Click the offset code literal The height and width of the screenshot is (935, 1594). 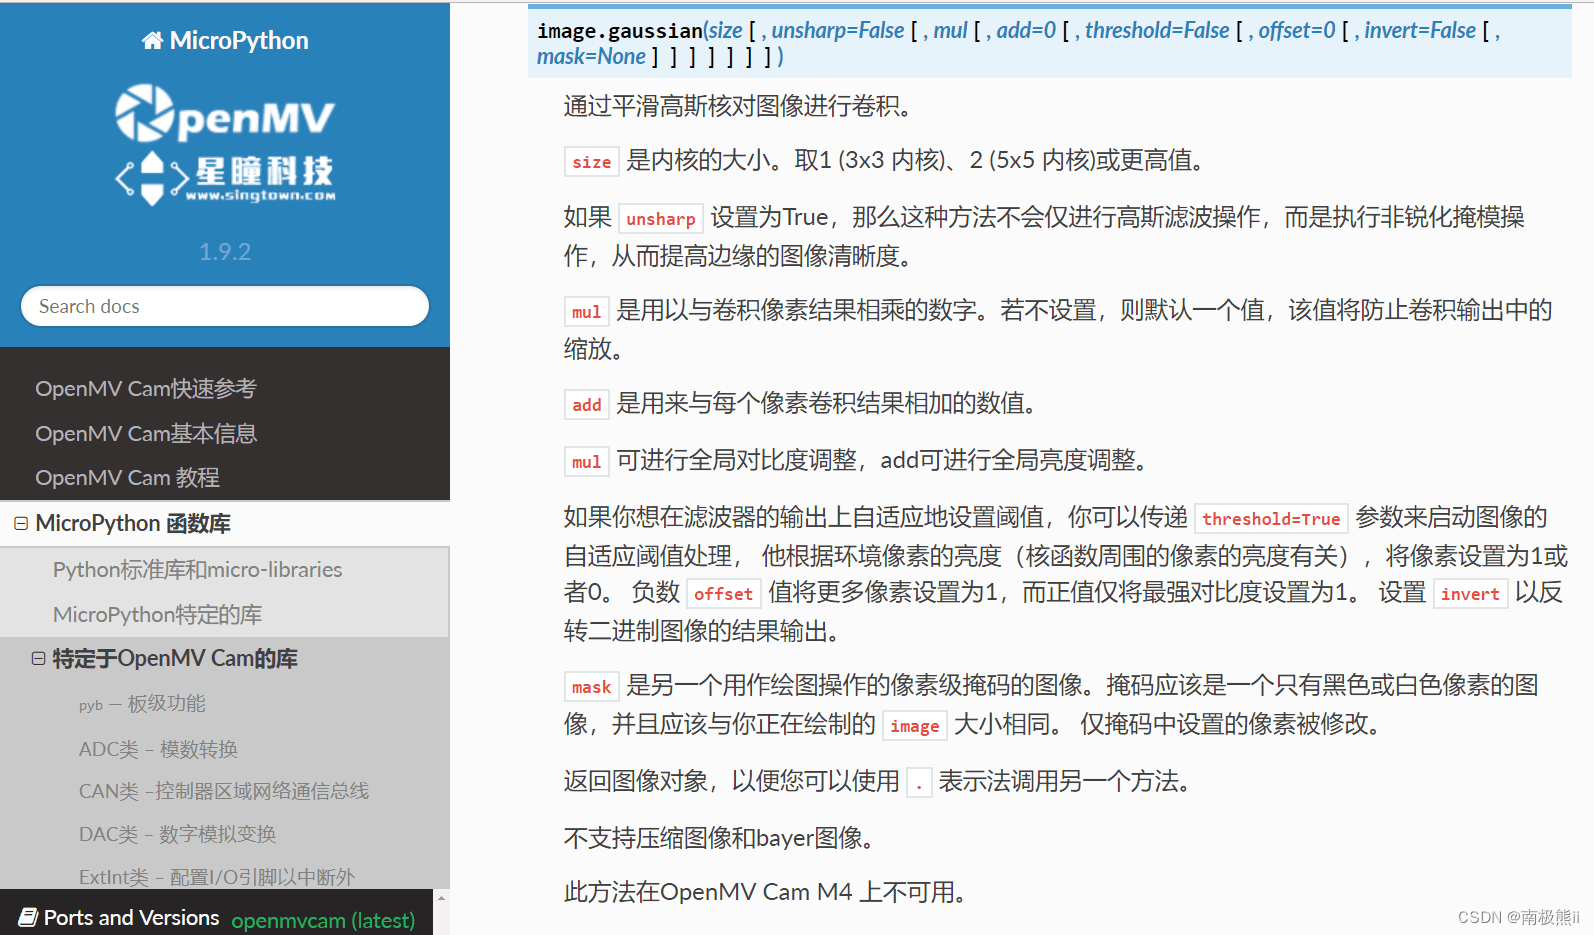tap(723, 594)
